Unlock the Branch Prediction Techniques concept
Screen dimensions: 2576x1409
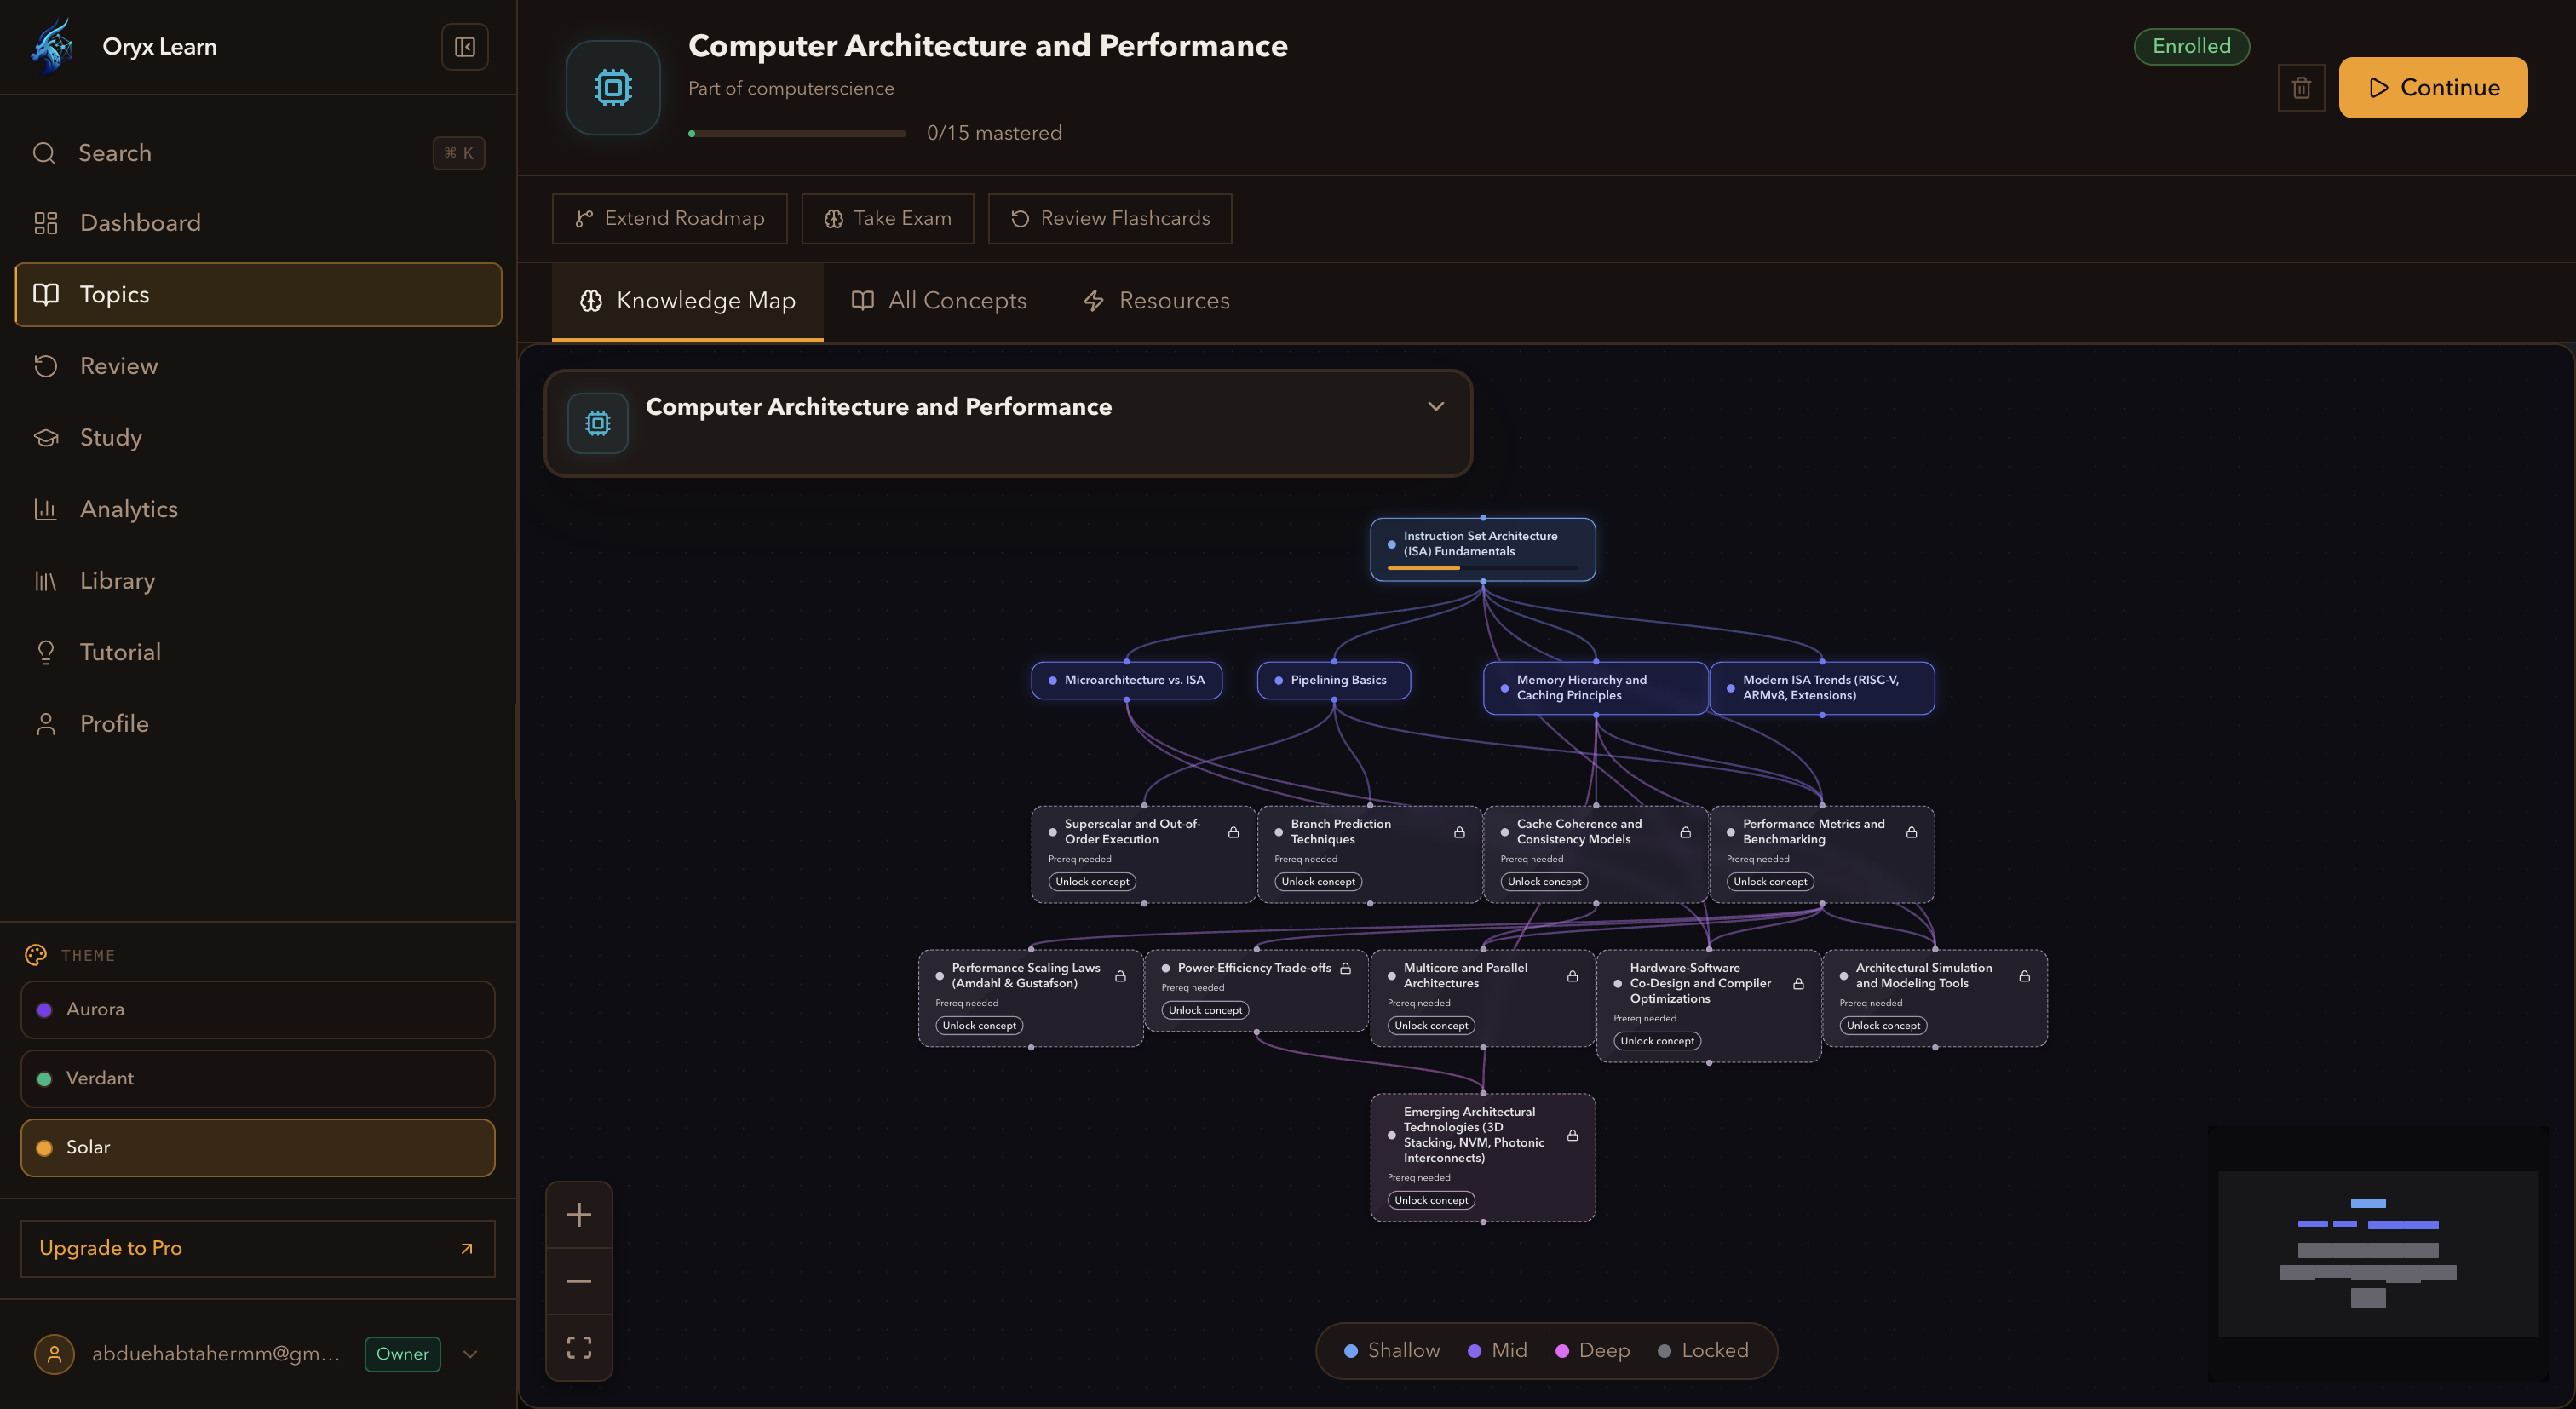1317,881
